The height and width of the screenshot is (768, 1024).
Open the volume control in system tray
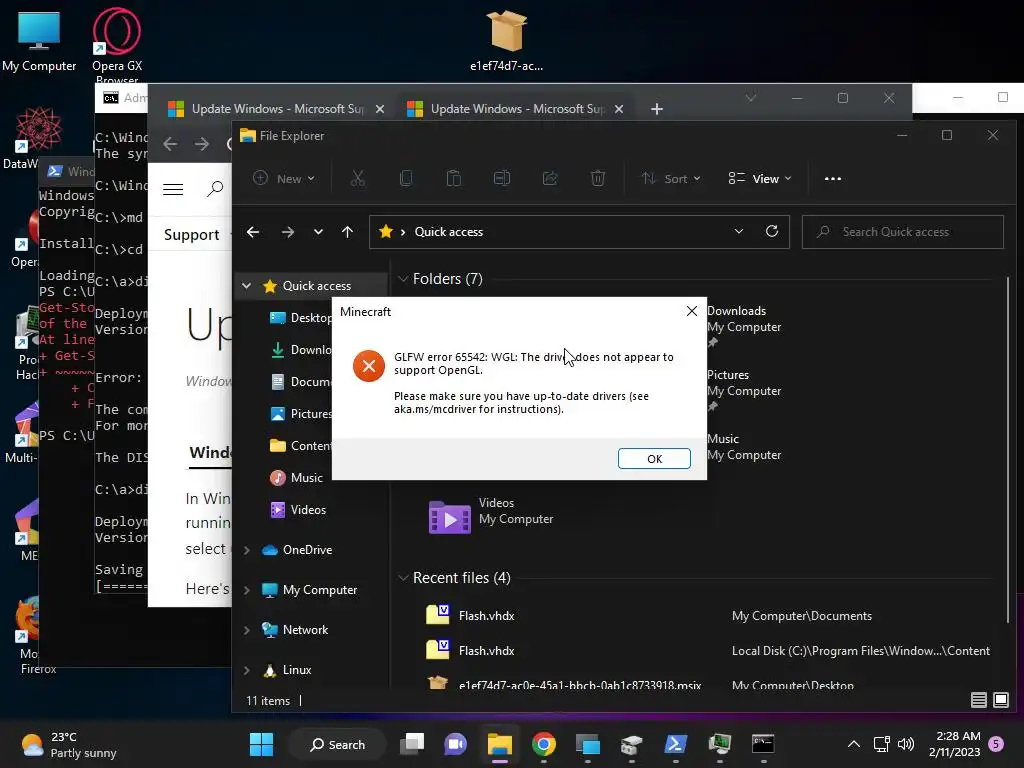click(x=906, y=744)
